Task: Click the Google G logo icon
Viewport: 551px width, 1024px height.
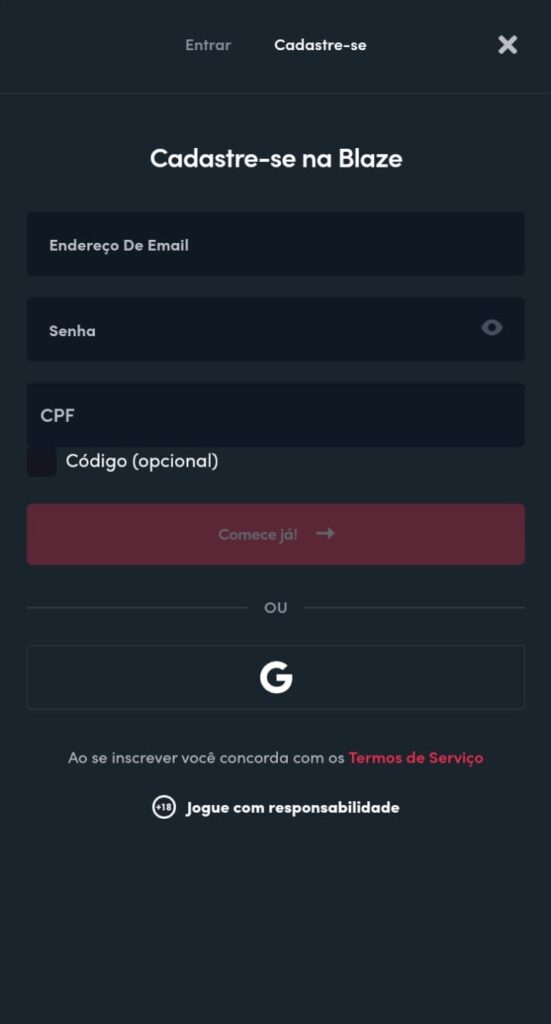Action: (276, 677)
